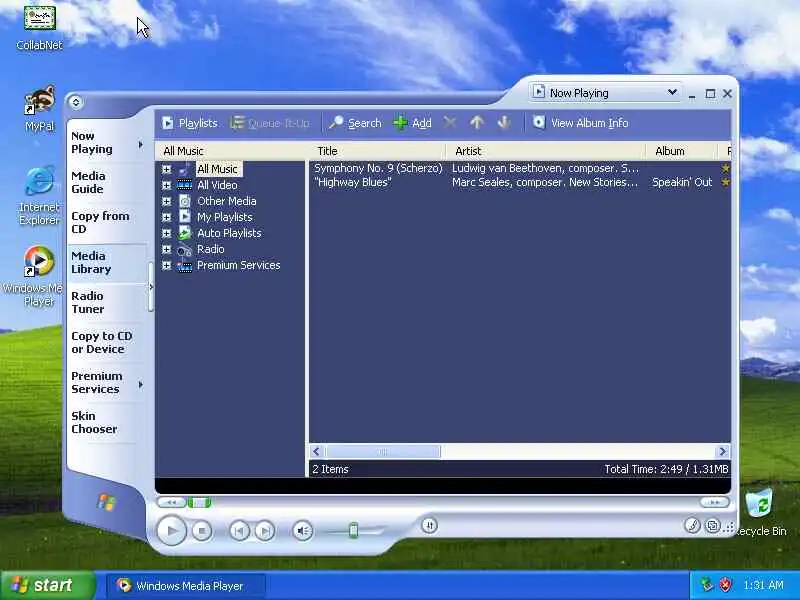Click the Search toolbar button
The width and height of the screenshot is (800, 600).
click(x=355, y=123)
